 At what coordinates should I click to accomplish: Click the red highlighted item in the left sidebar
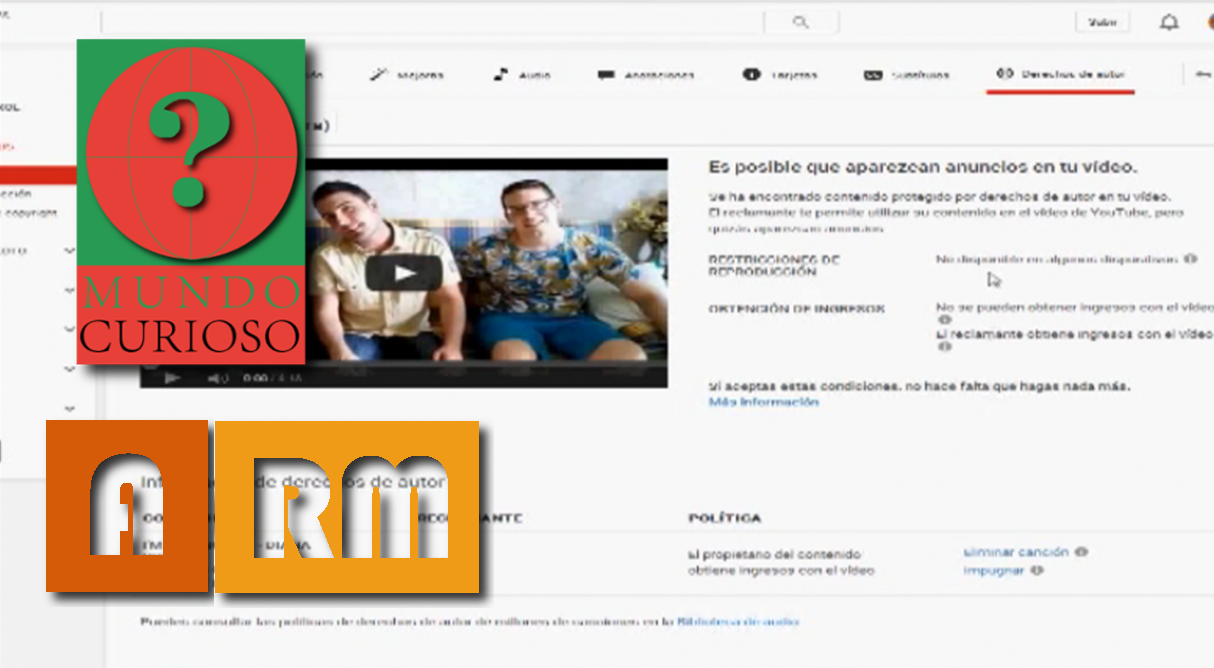tap(38, 176)
